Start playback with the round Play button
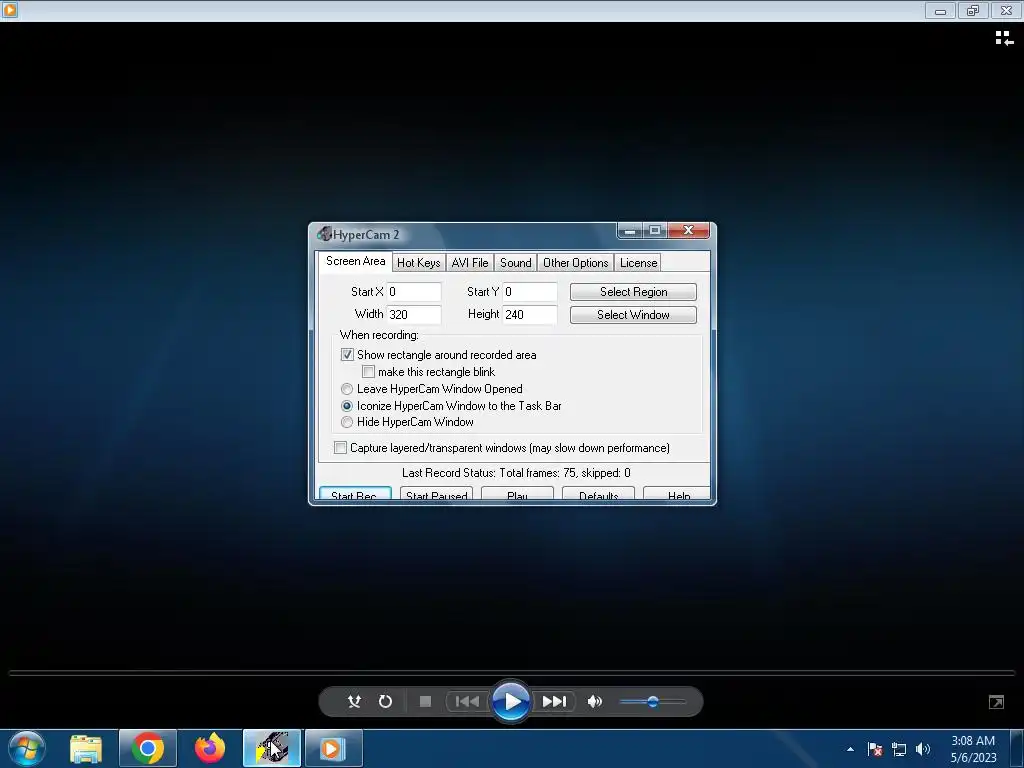Image resolution: width=1024 pixels, height=768 pixels. click(x=511, y=701)
